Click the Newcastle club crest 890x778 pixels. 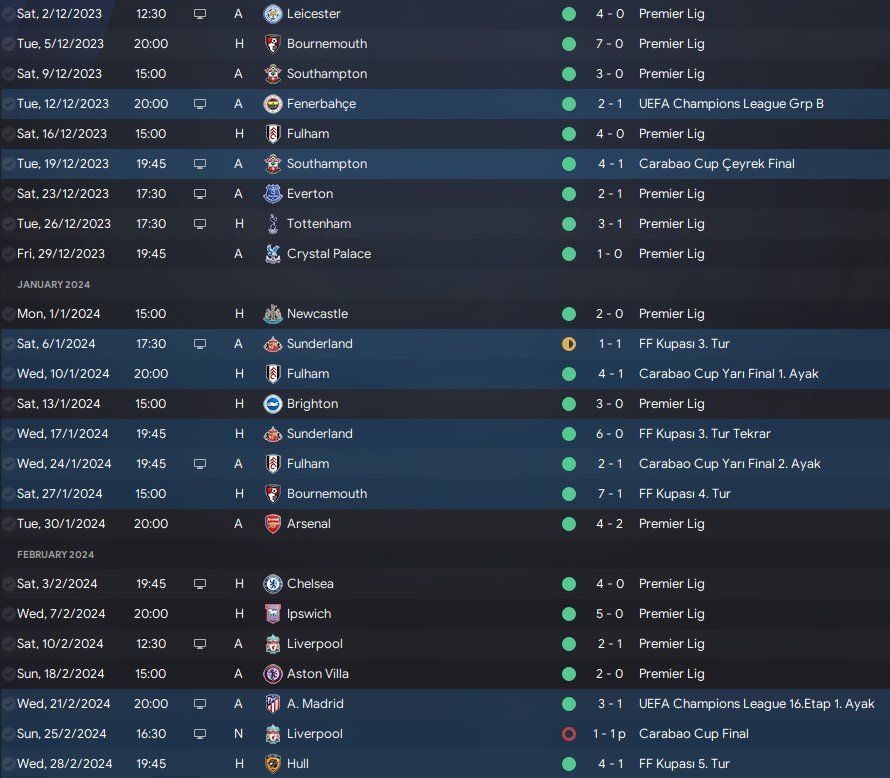(273, 314)
